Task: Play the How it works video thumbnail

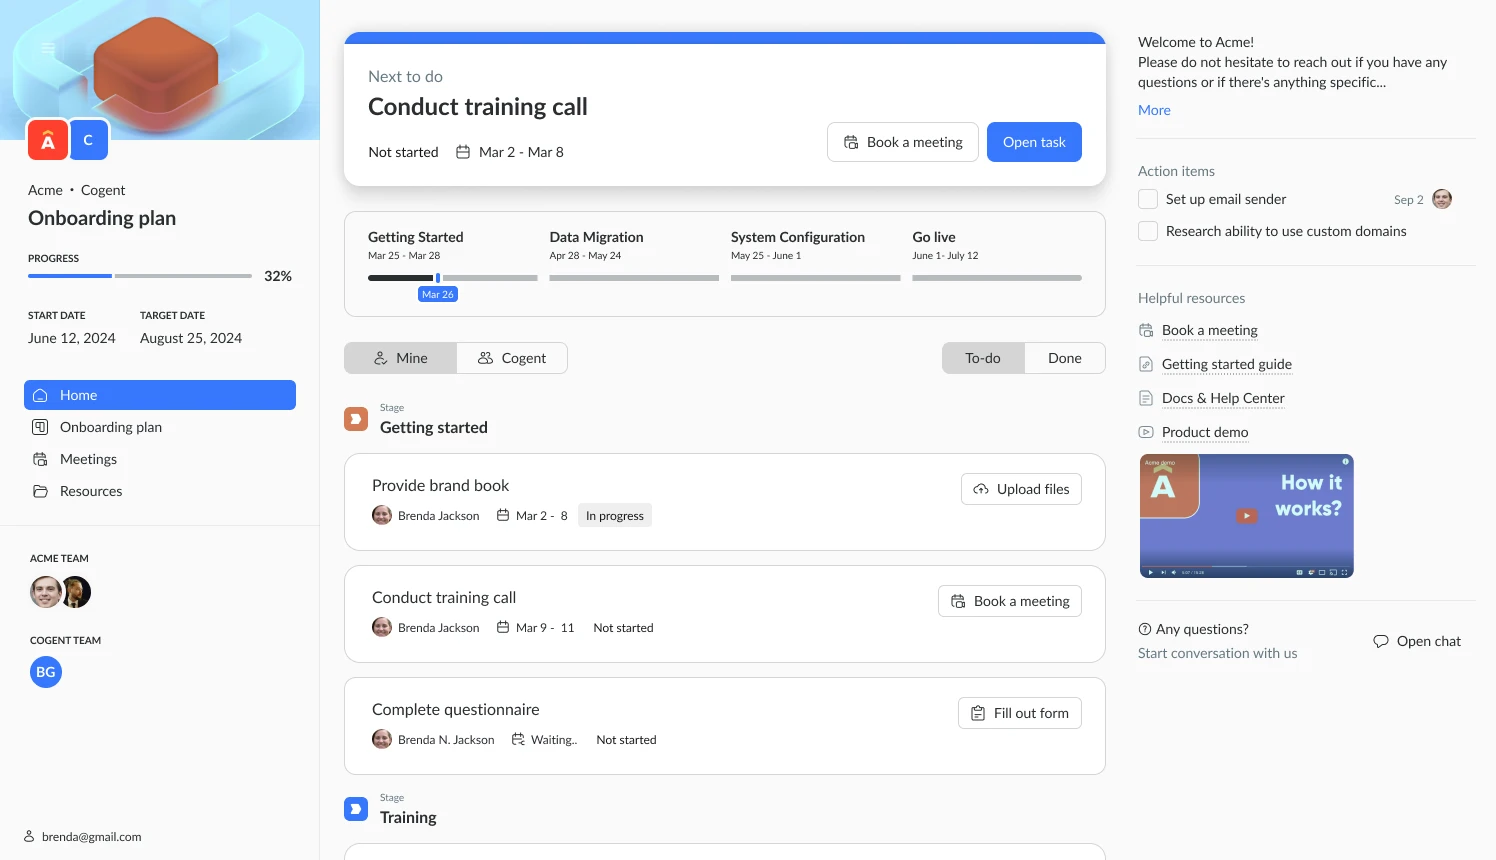Action: click(1247, 516)
